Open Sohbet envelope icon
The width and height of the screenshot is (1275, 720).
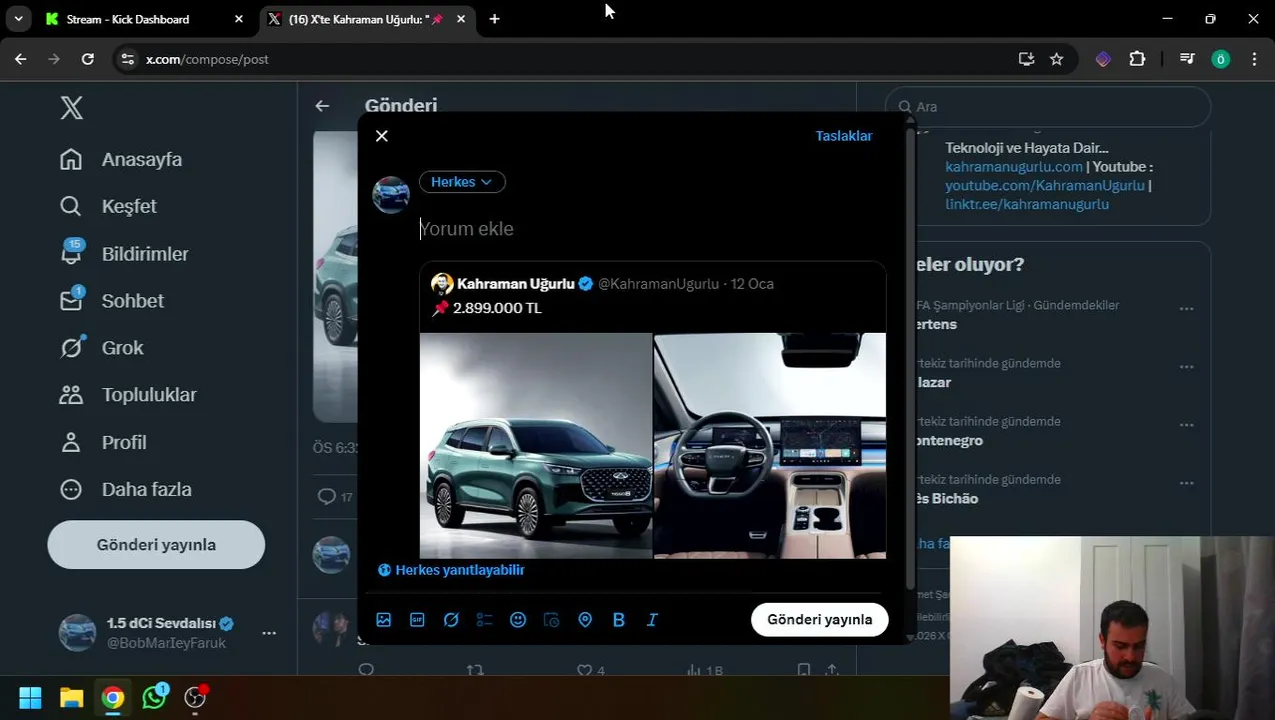tap(71, 300)
